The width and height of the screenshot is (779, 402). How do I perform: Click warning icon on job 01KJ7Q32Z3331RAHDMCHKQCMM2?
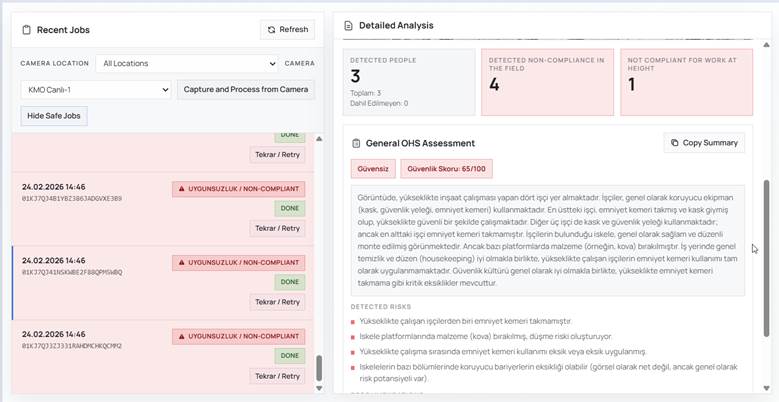(x=181, y=336)
